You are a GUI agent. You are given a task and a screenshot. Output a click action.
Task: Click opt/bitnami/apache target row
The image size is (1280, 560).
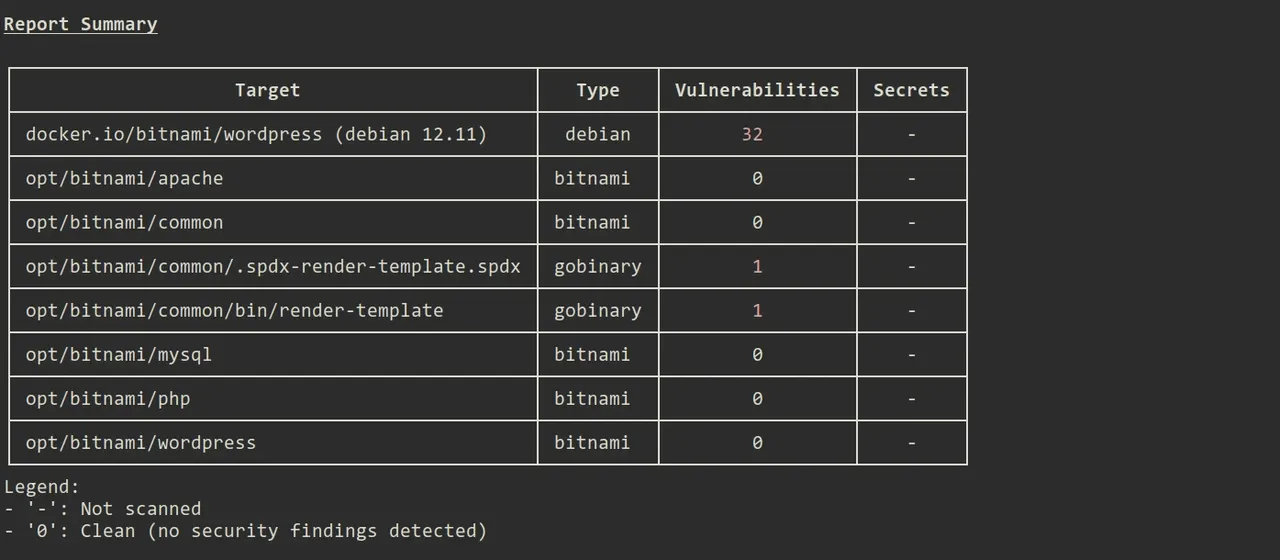click(x=124, y=178)
